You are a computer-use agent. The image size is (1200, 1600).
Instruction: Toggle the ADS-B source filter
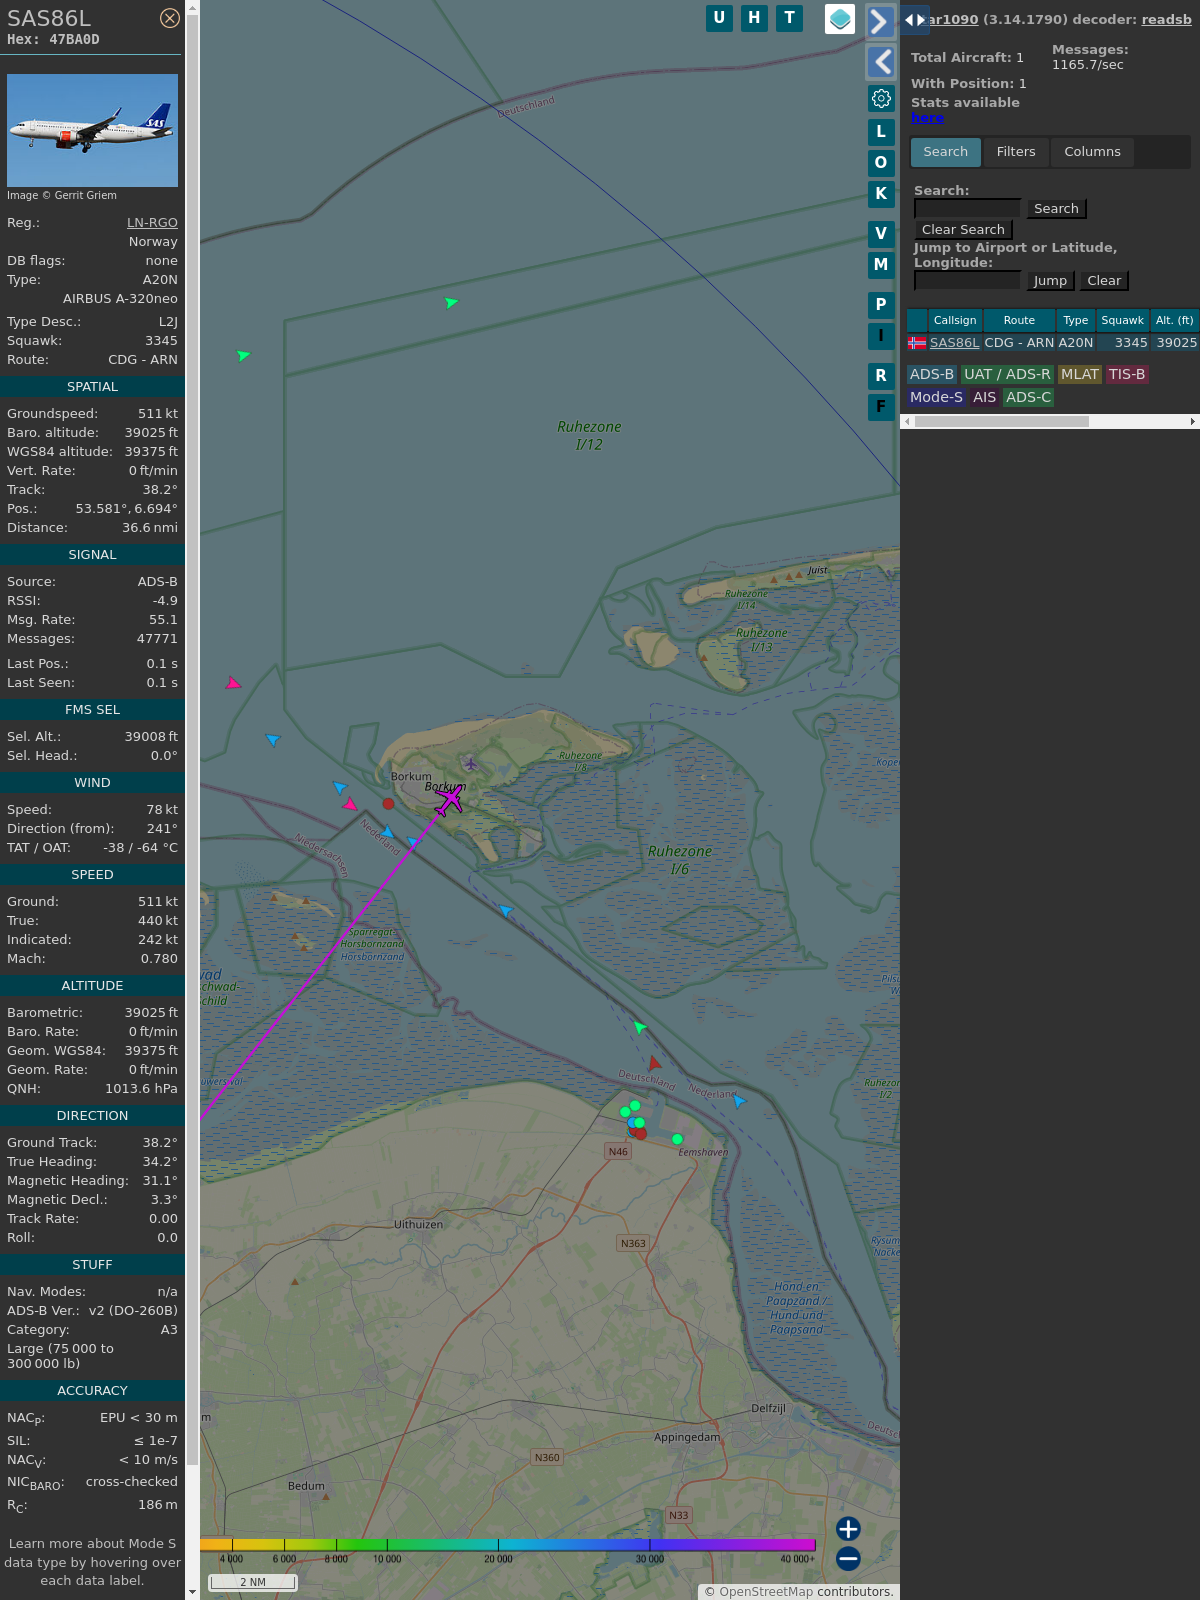tap(931, 374)
